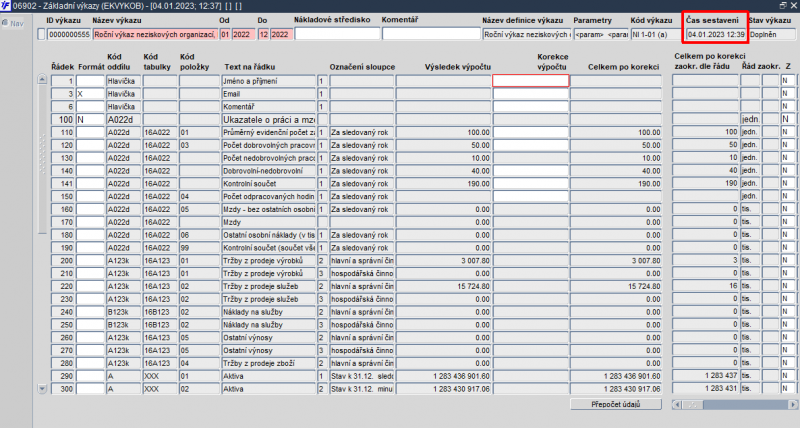This screenshot has height=428, width=800.
Task: Click the rounded value 1 283 437 on row 290
Action: [x=705, y=375]
